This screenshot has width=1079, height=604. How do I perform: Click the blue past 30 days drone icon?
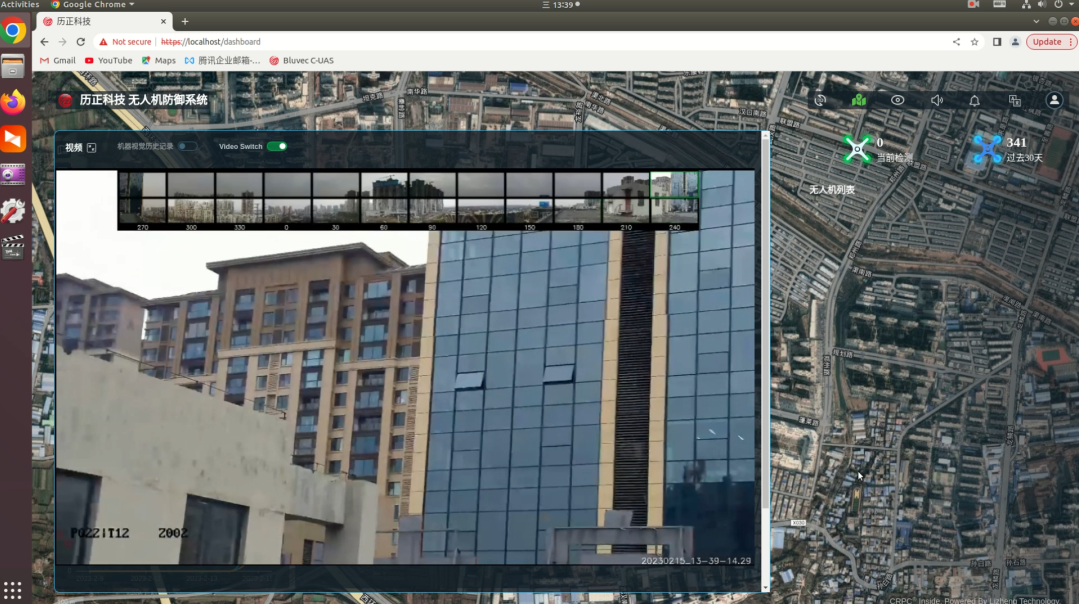(x=987, y=149)
